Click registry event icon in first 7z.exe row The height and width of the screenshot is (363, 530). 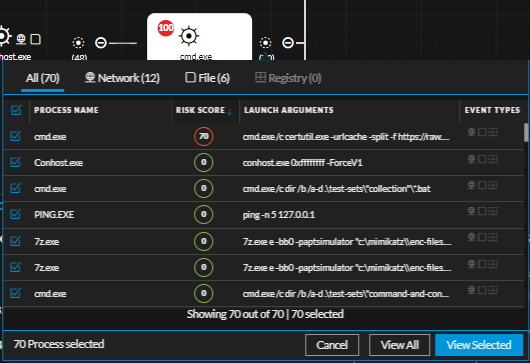coord(493,237)
